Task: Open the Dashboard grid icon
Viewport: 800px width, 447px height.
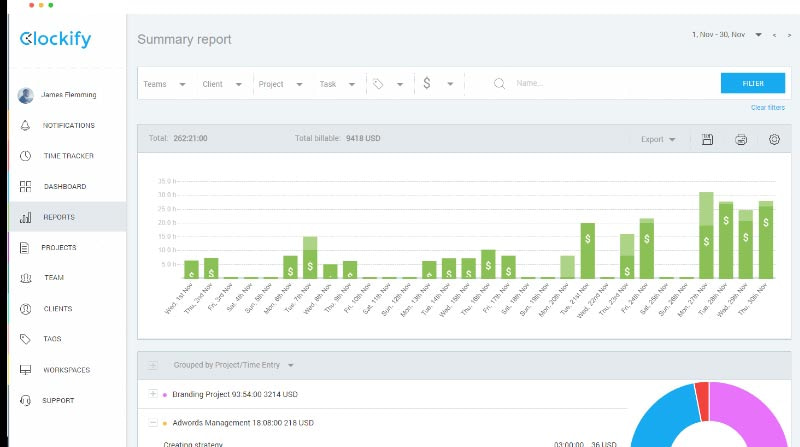Action: pyautogui.click(x=25, y=186)
